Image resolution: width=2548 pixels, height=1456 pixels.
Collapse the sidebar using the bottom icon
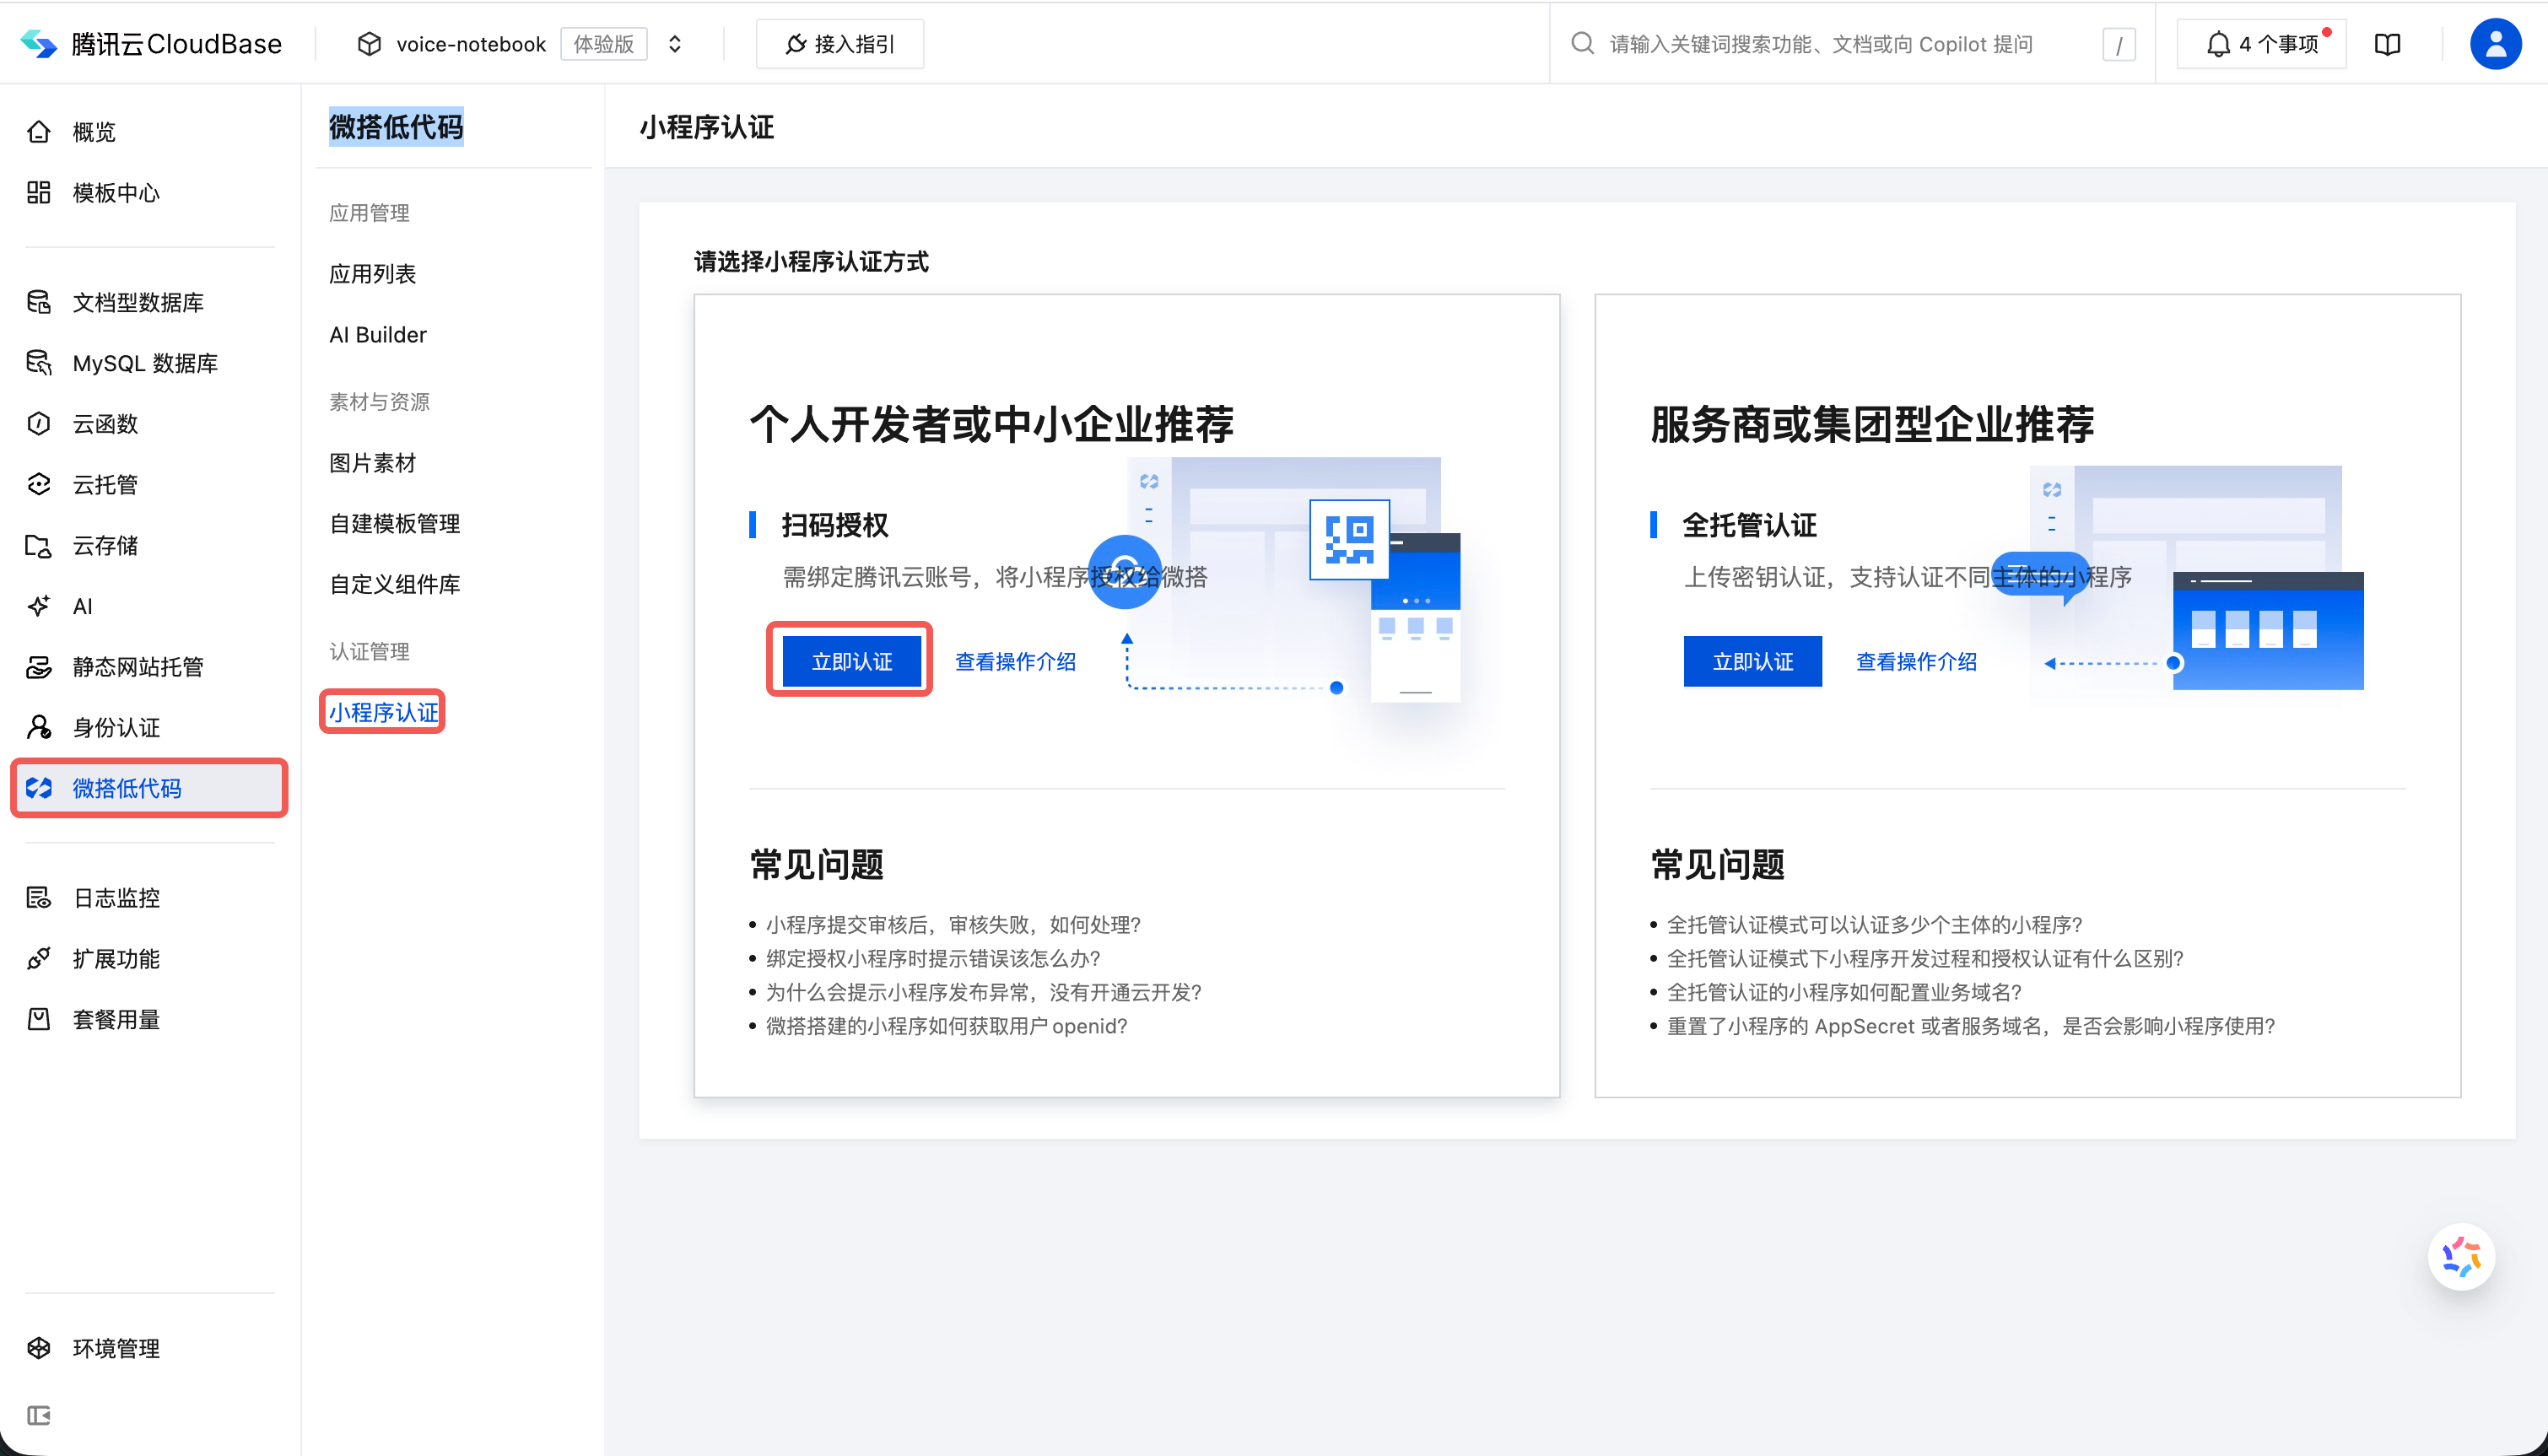click(40, 1414)
